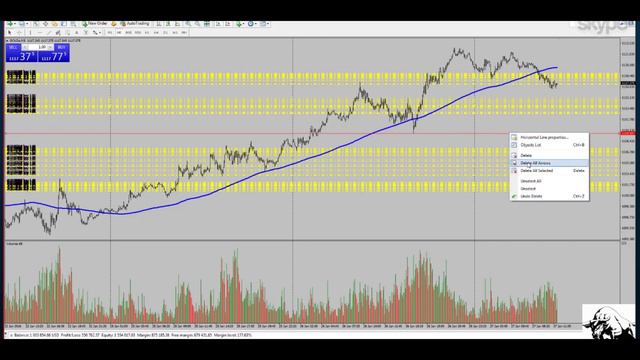Switch chart to MN timeframe
Image resolution: width=640 pixels, height=360 pixels.
click(184, 32)
